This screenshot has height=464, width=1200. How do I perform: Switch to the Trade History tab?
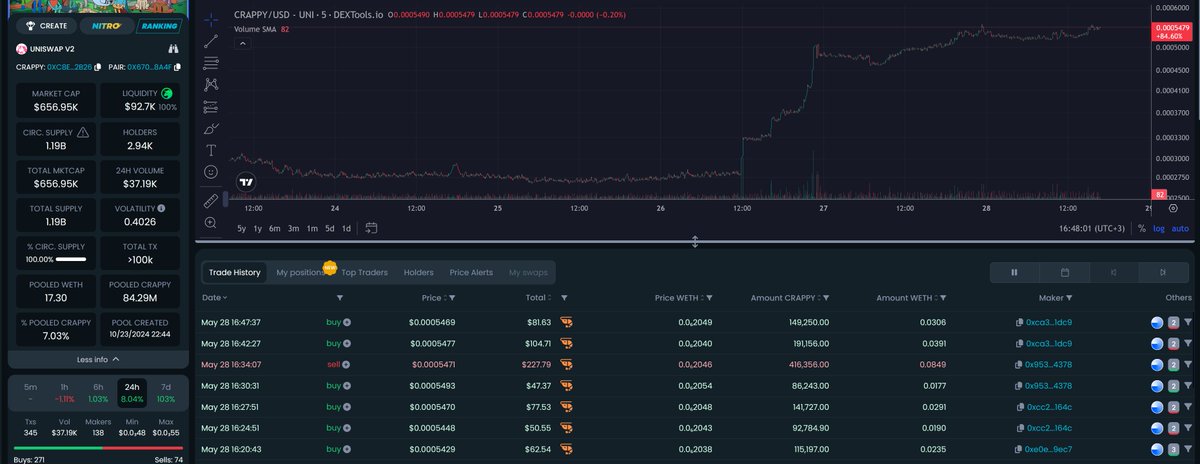click(x=234, y=272)
